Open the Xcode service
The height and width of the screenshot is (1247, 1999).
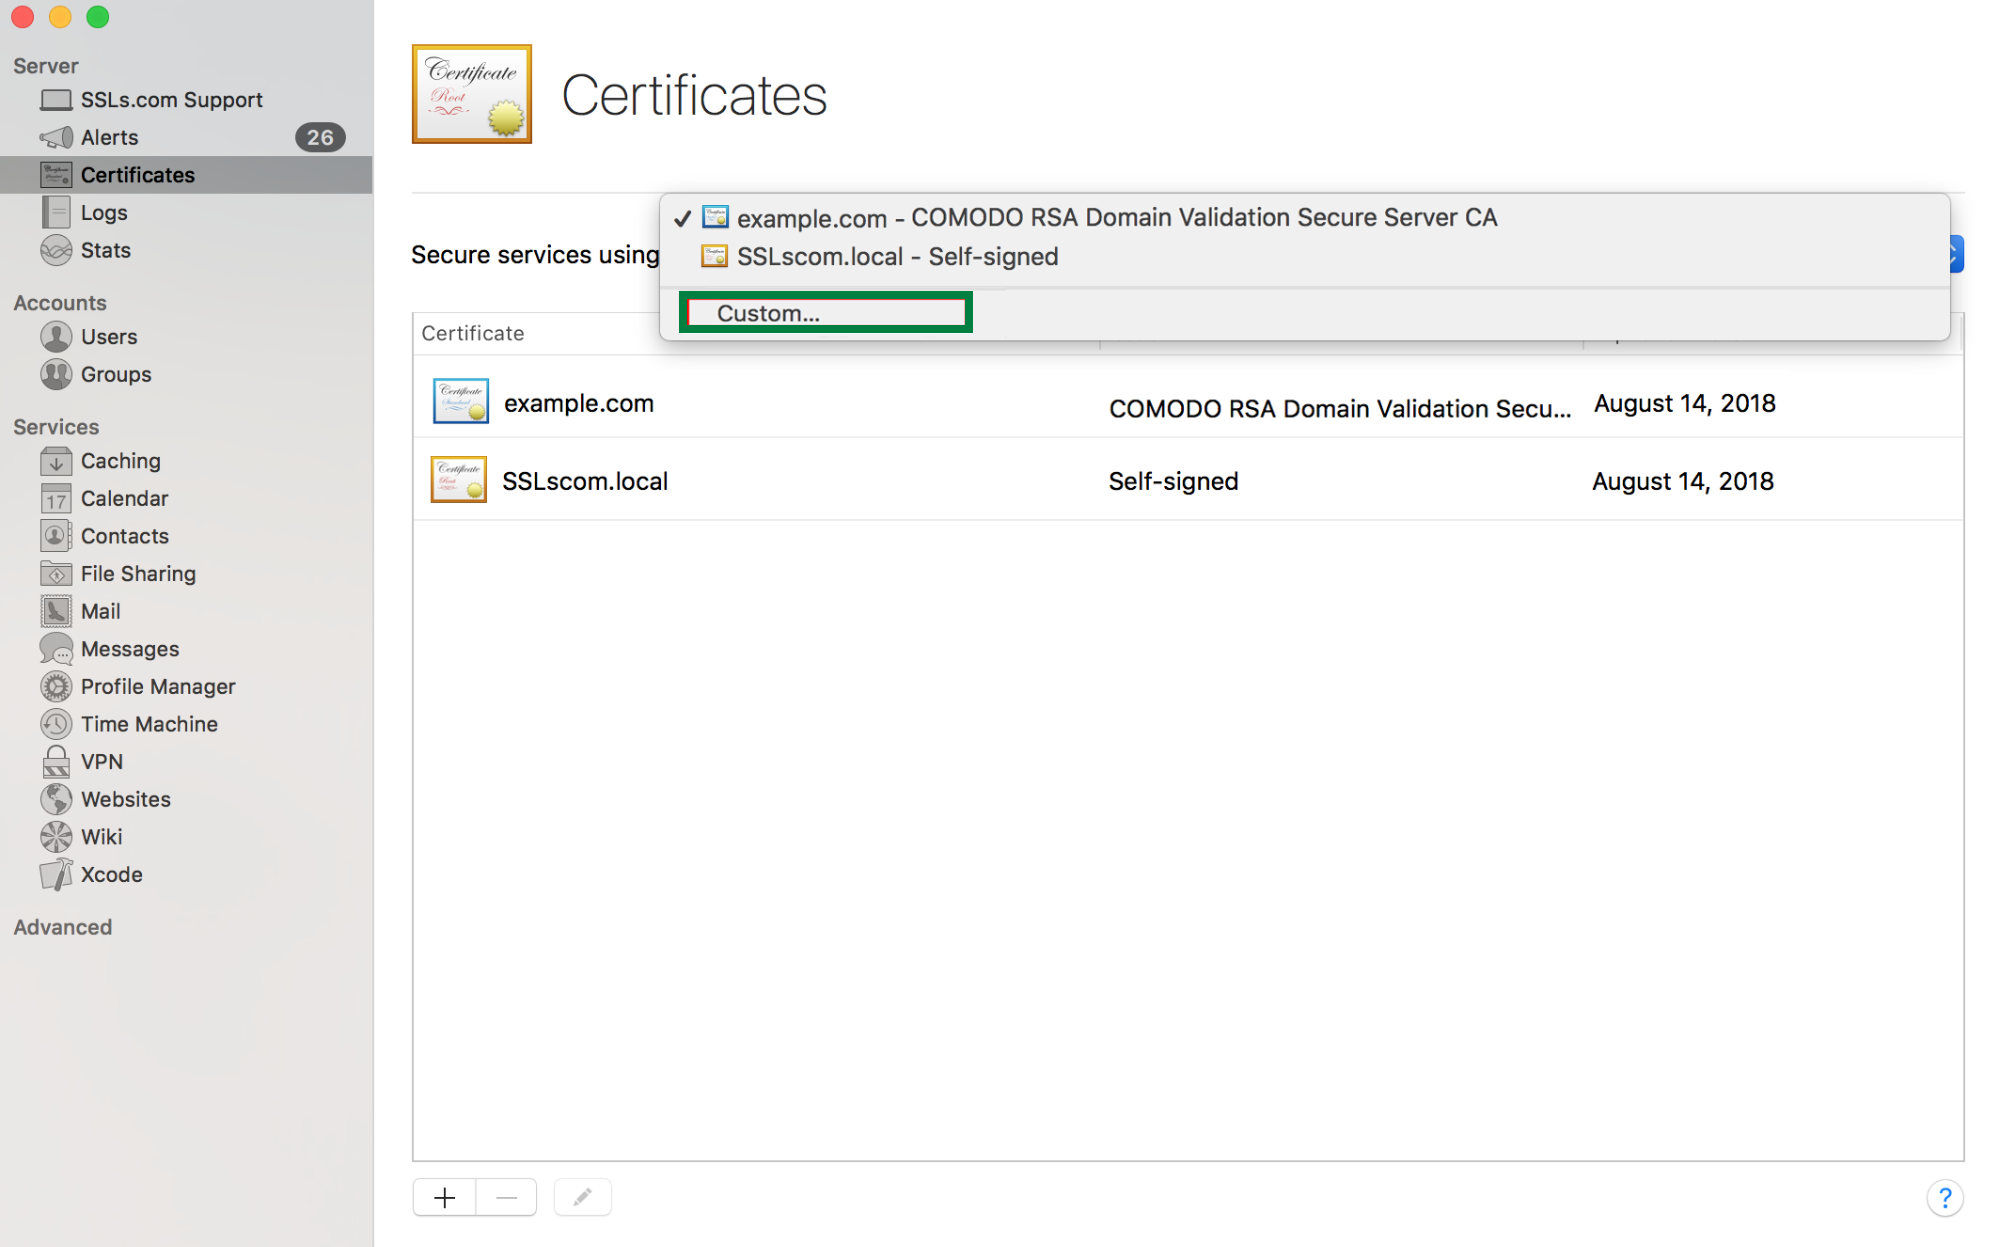pos(111,874)
